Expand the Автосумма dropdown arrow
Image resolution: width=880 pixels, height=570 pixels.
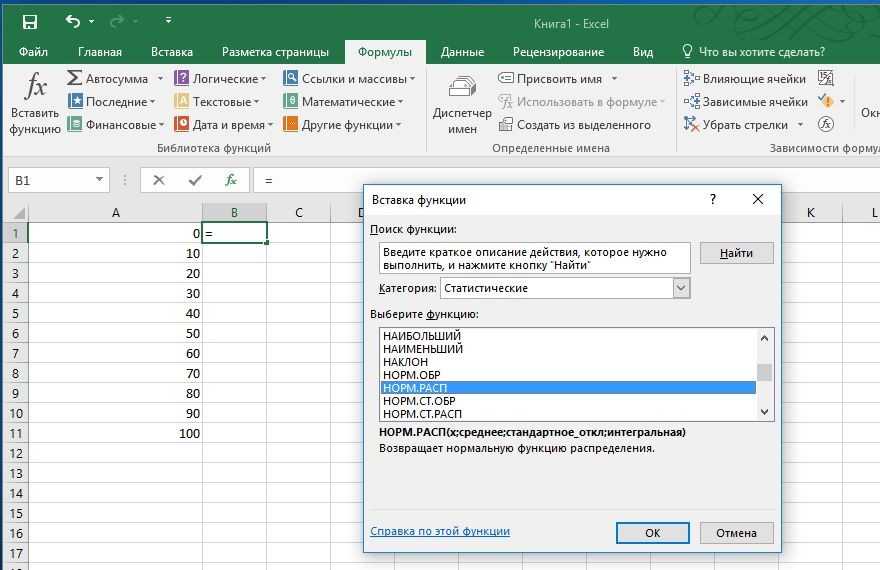[x=160, y=79]
